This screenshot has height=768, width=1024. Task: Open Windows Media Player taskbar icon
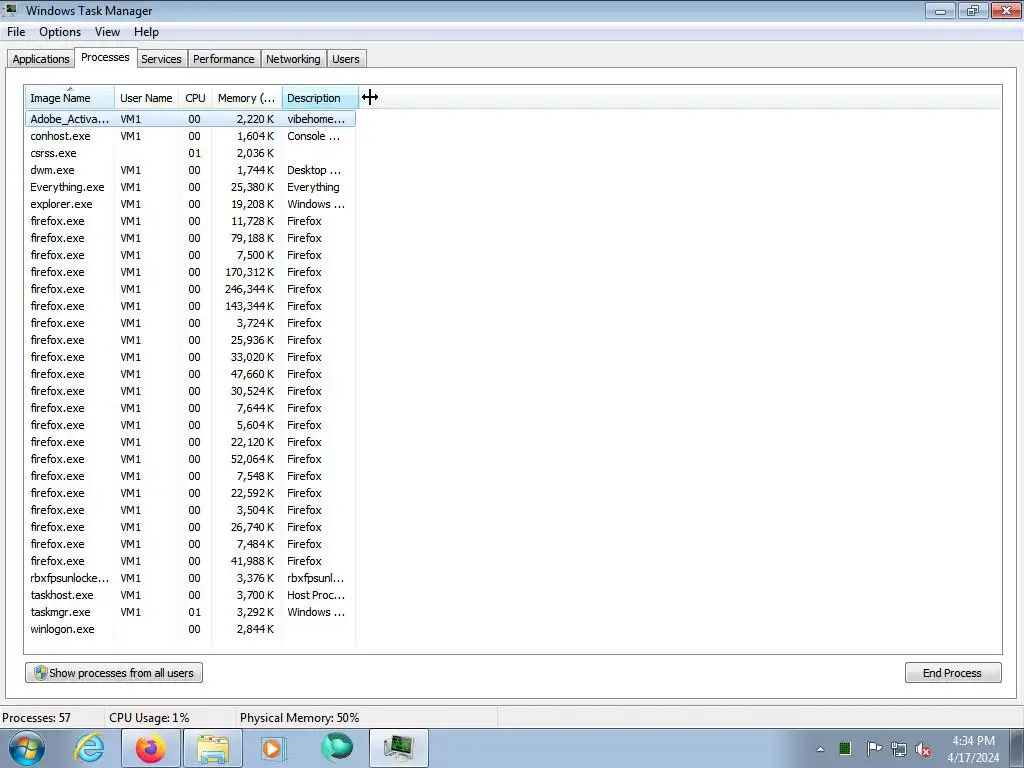click(274, 748)
